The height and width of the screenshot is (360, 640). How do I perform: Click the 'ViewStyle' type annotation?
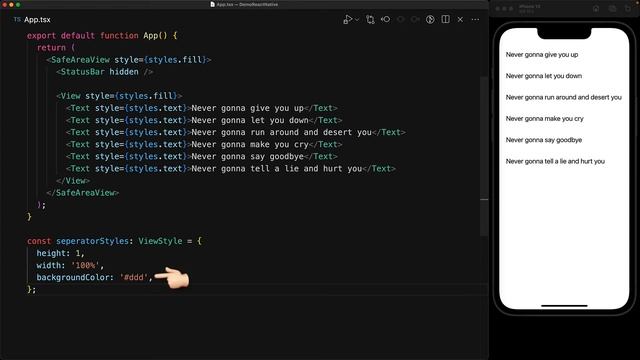[x=160, y=241]
